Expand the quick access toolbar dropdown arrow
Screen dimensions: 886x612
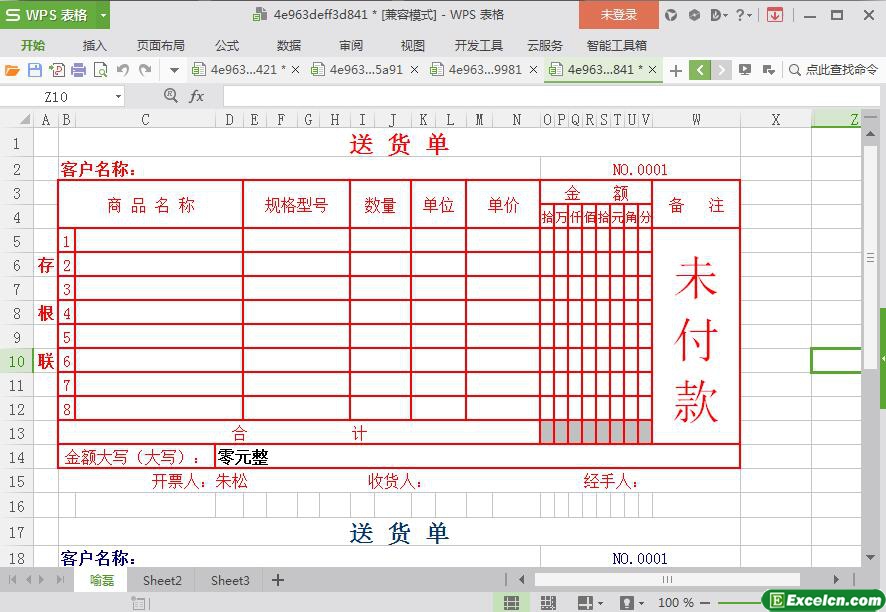pos(174,70)
